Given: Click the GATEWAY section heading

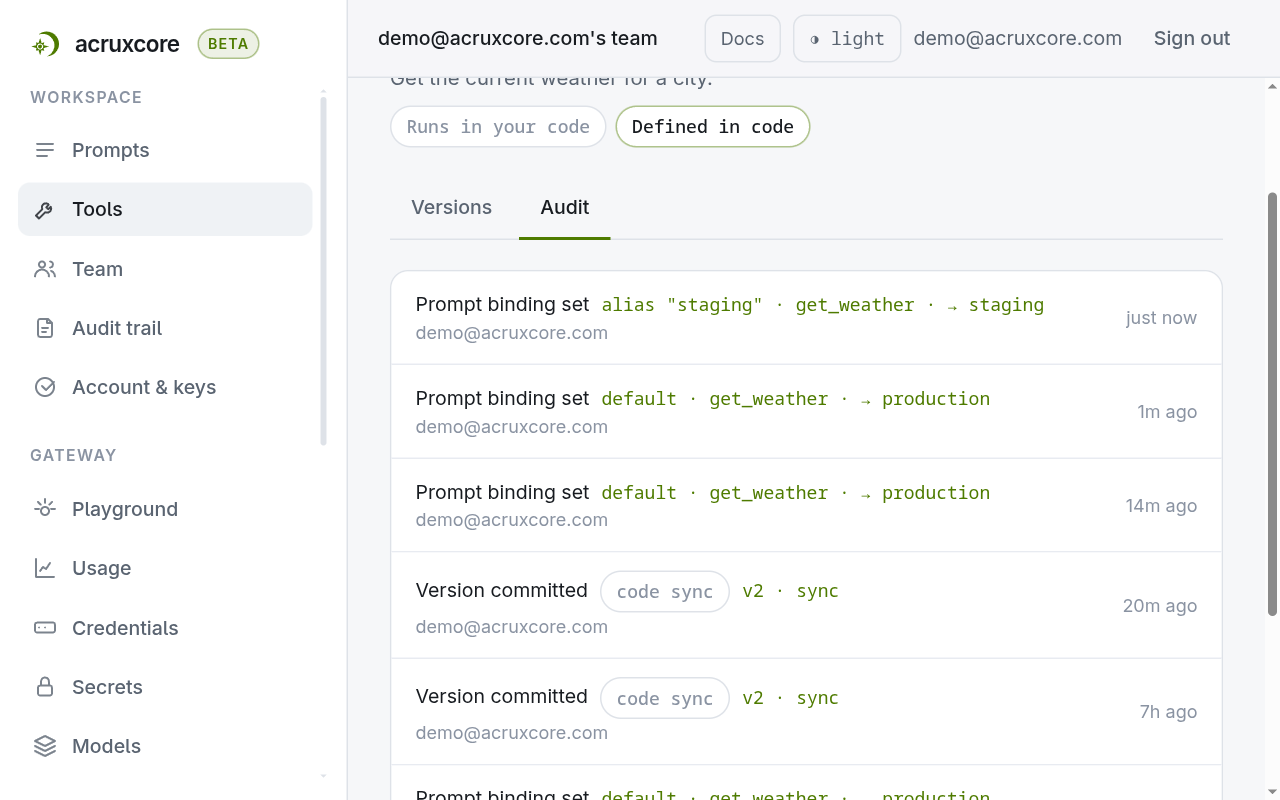Looking at the screenshot, I should [73, 455].
